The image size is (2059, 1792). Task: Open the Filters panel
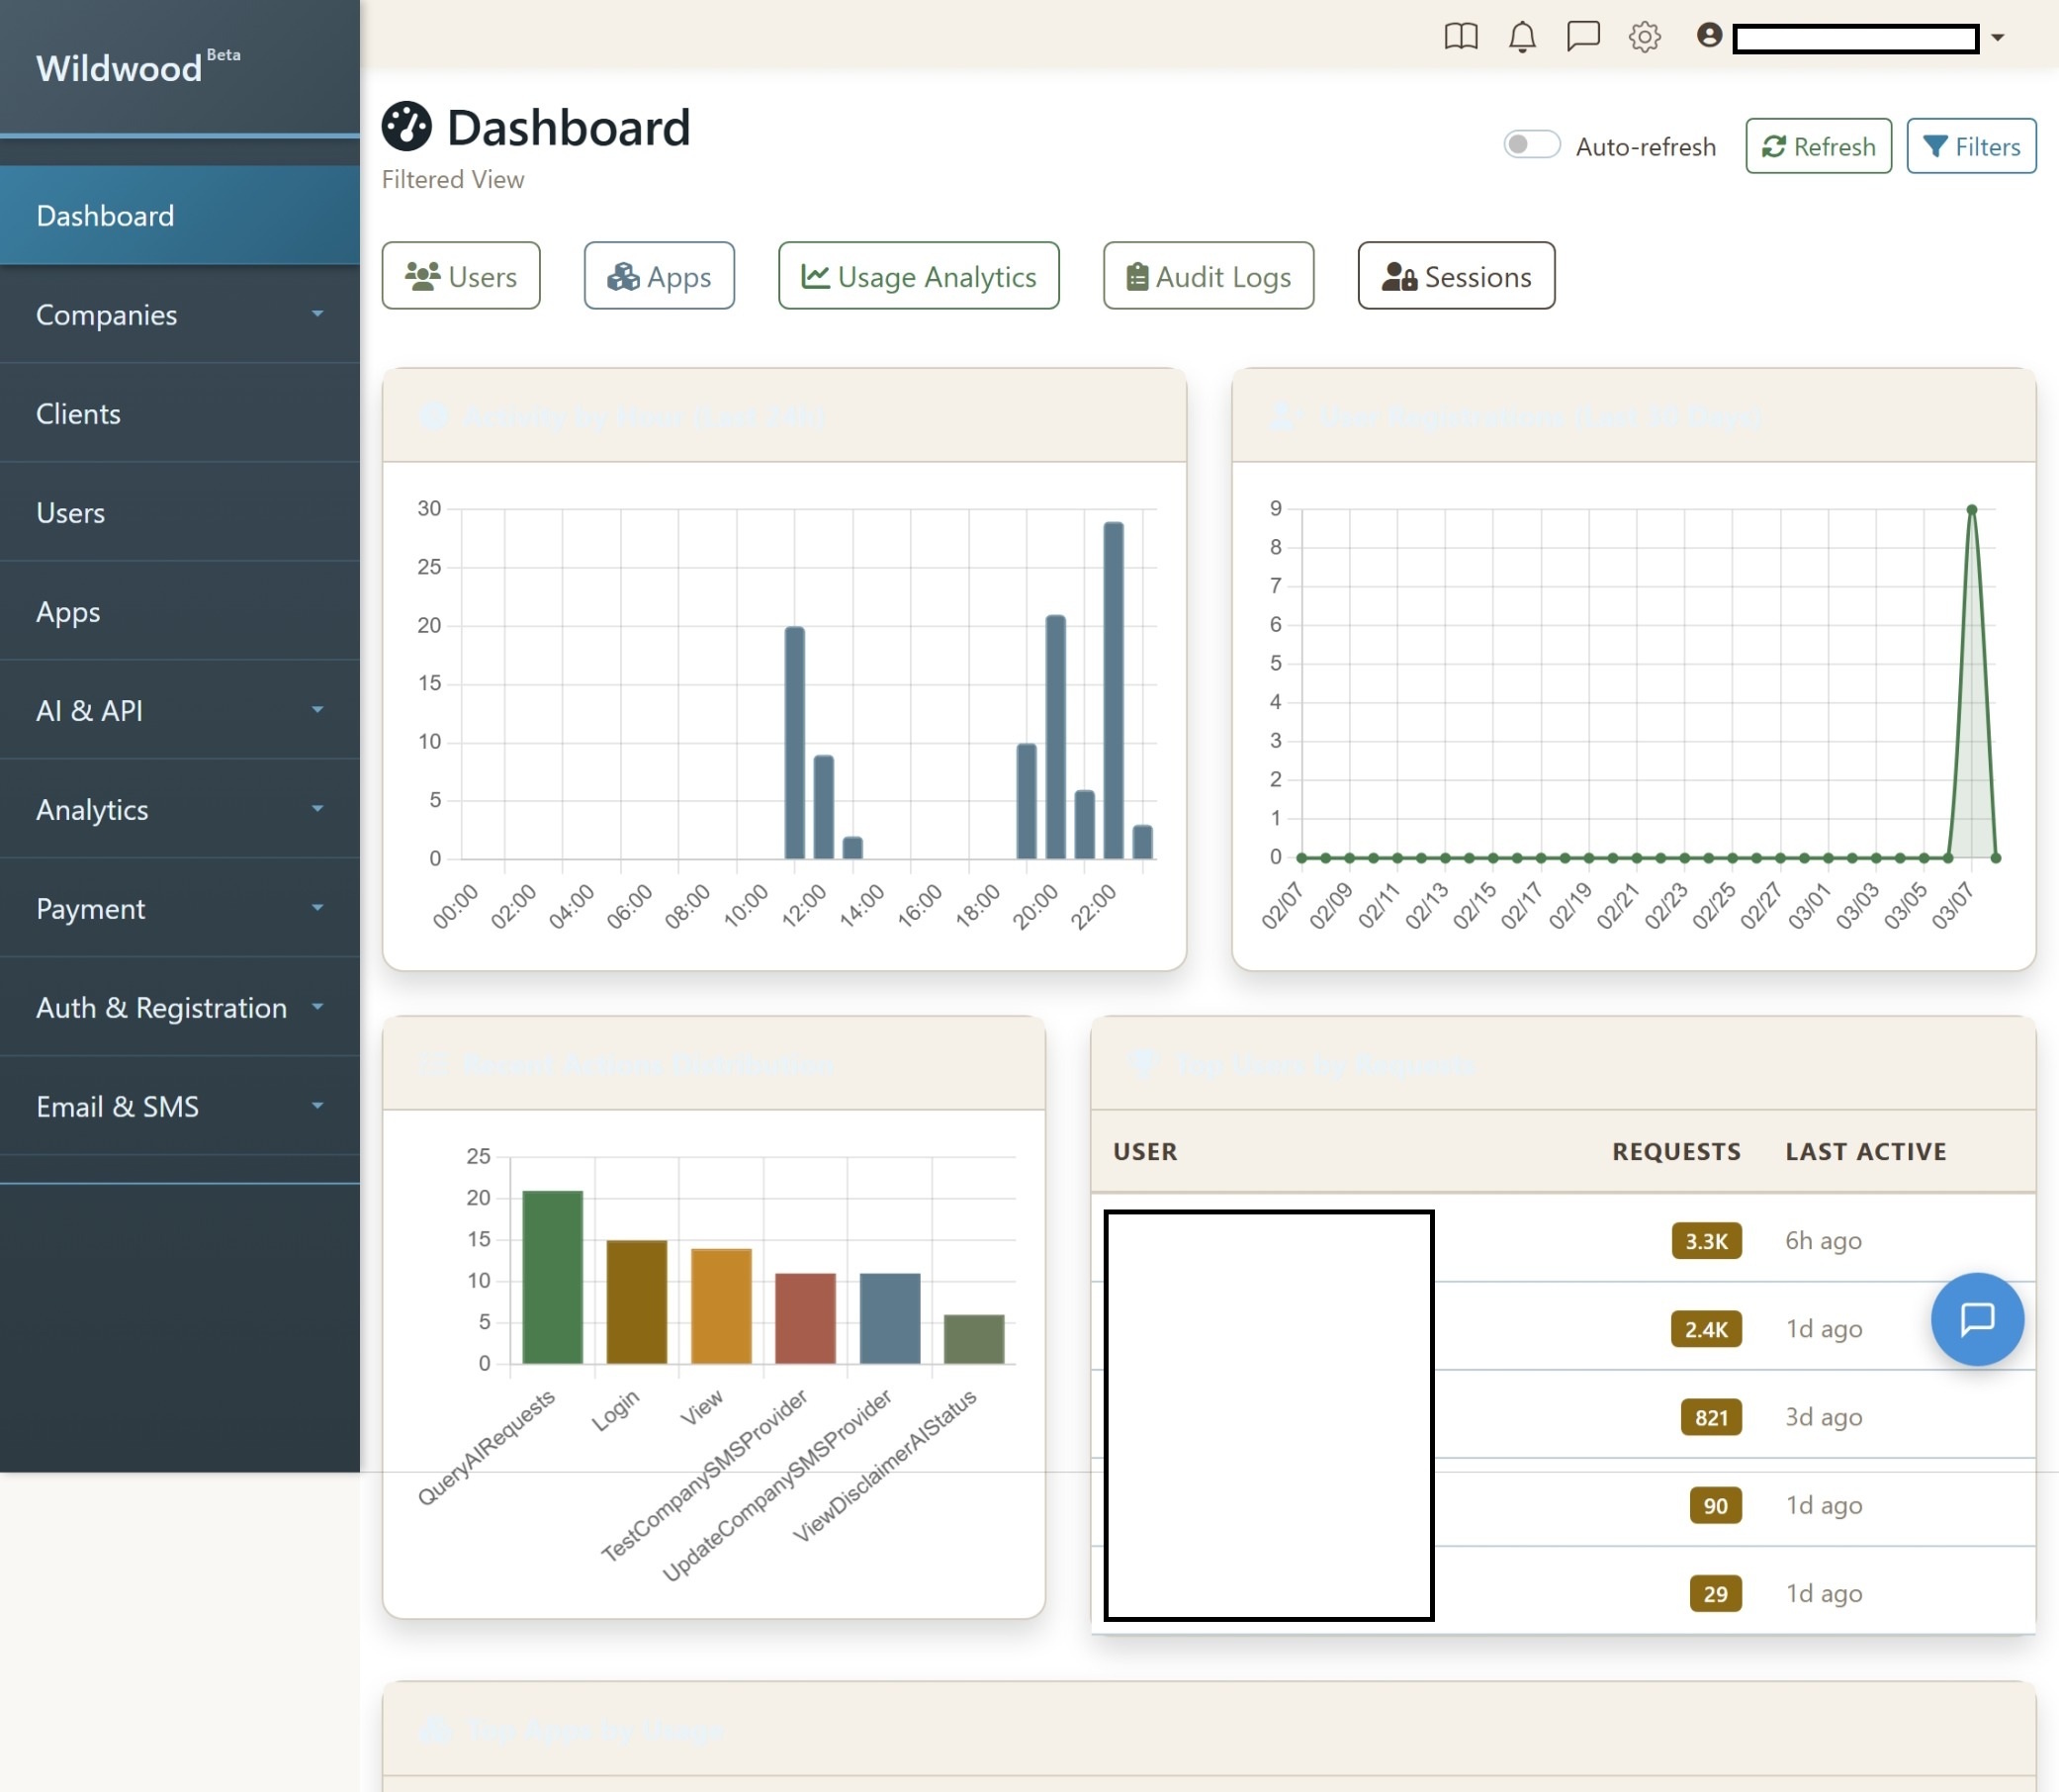(x=1971, y=146)
